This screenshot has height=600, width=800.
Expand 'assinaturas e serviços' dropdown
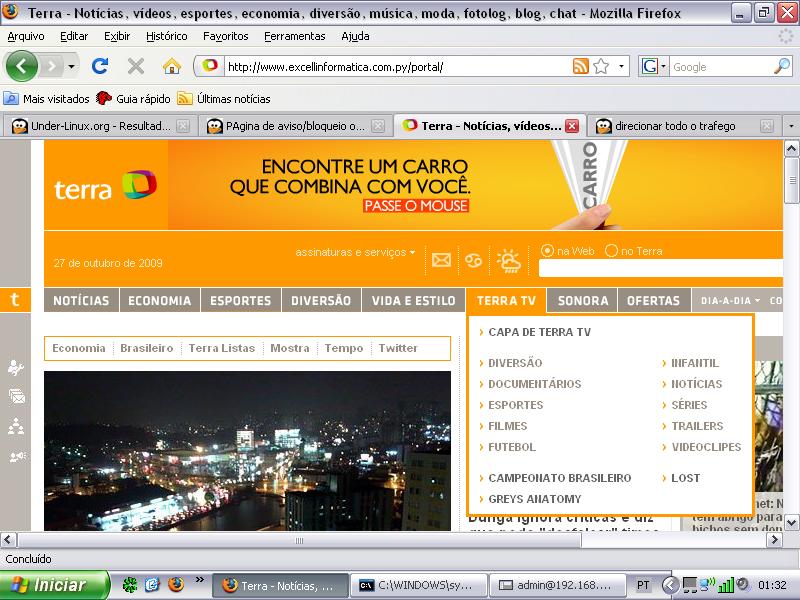pos(355,252)
